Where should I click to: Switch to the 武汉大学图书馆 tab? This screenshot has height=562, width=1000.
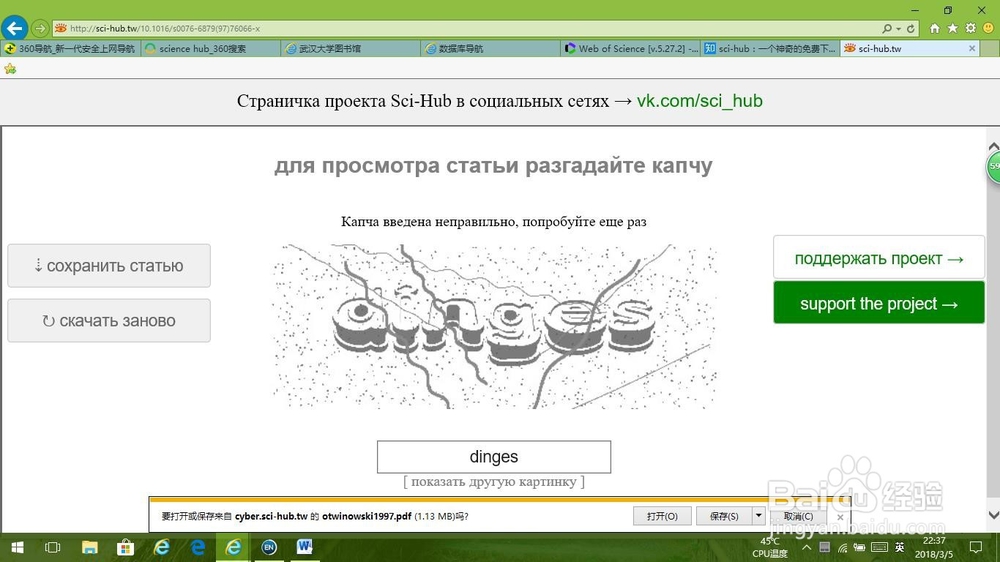click(x=350, y=48)
